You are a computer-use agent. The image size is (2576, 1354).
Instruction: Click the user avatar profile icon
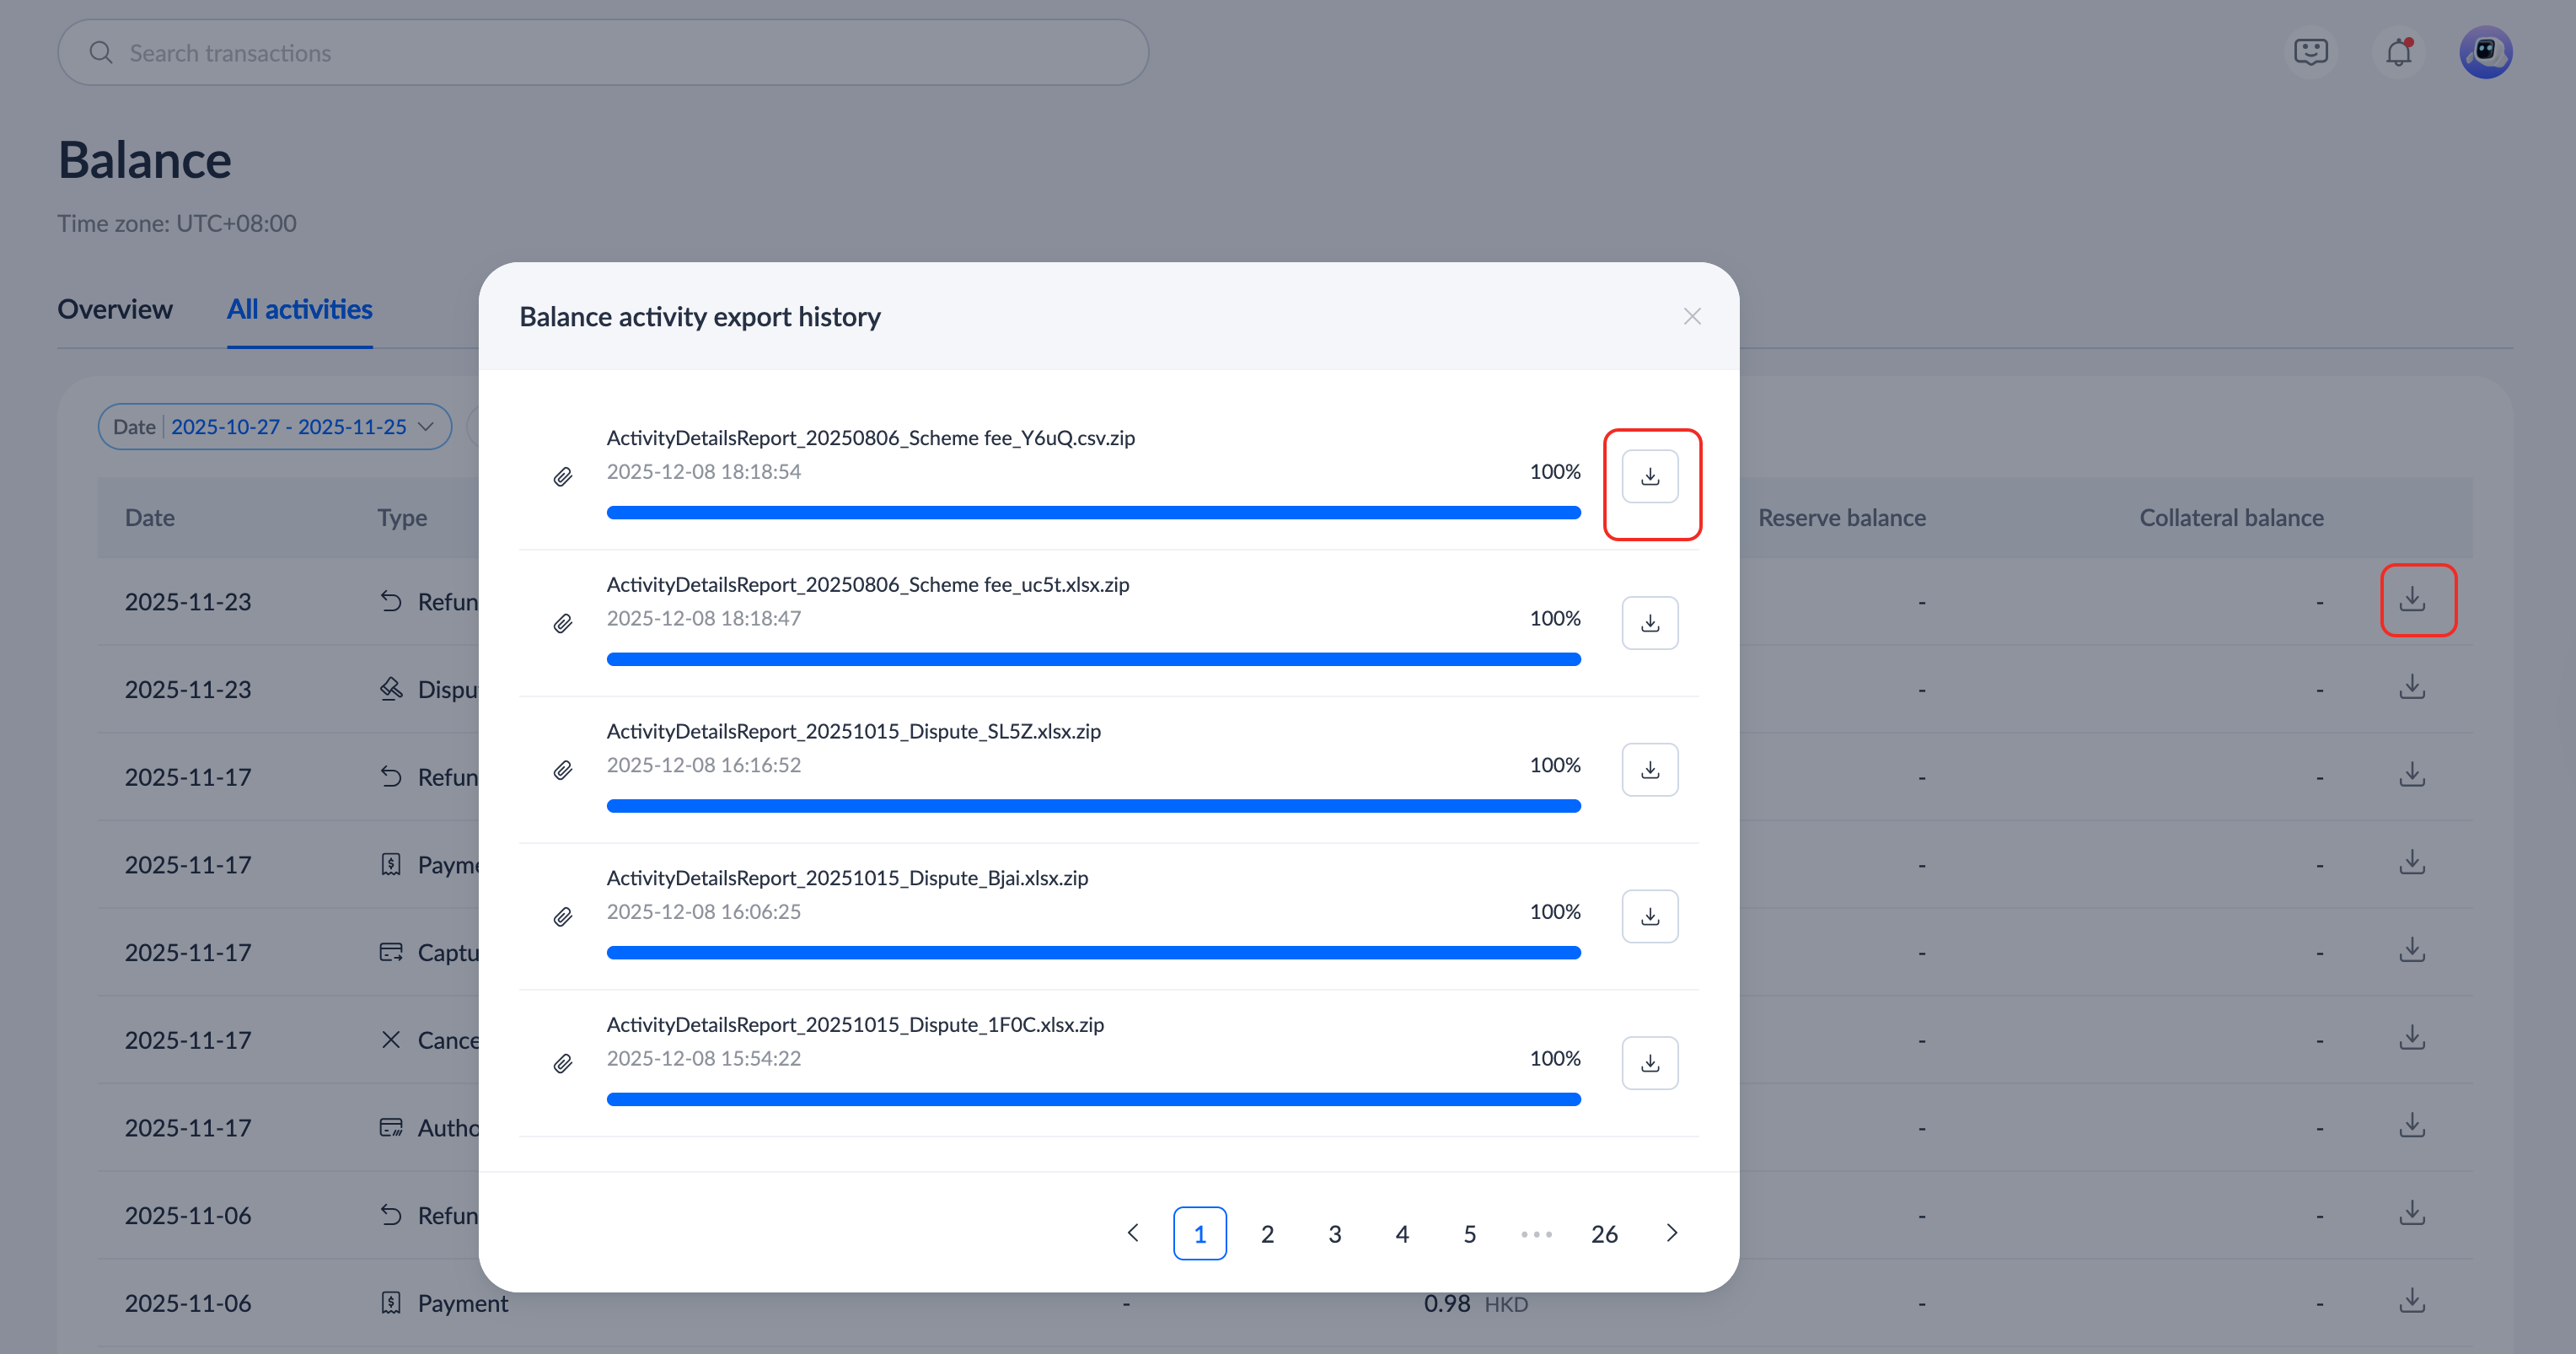point(2485,52)
